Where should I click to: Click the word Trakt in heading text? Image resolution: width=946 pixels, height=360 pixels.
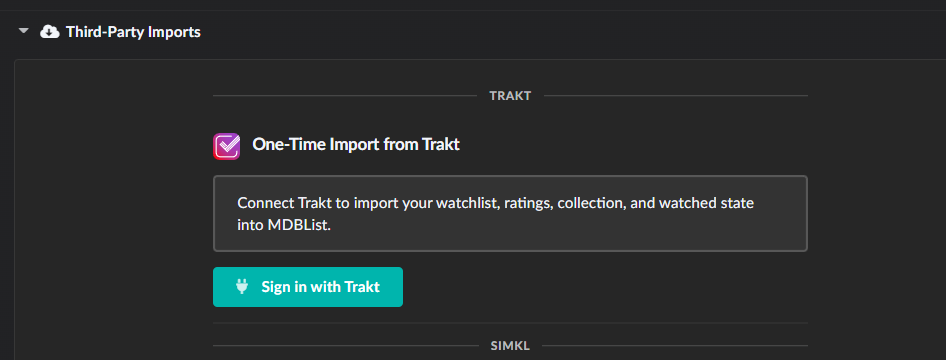440,145
